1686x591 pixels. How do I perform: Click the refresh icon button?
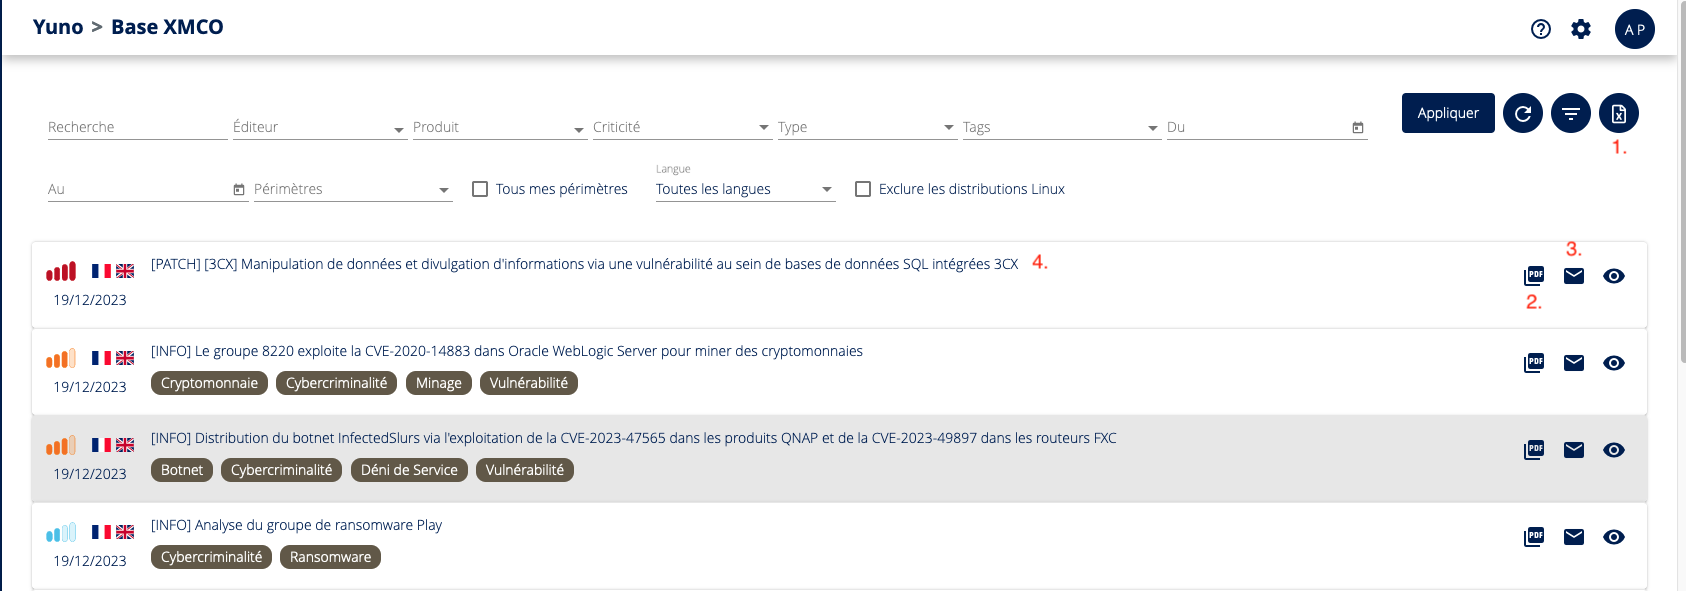(x=1522, y=114)
